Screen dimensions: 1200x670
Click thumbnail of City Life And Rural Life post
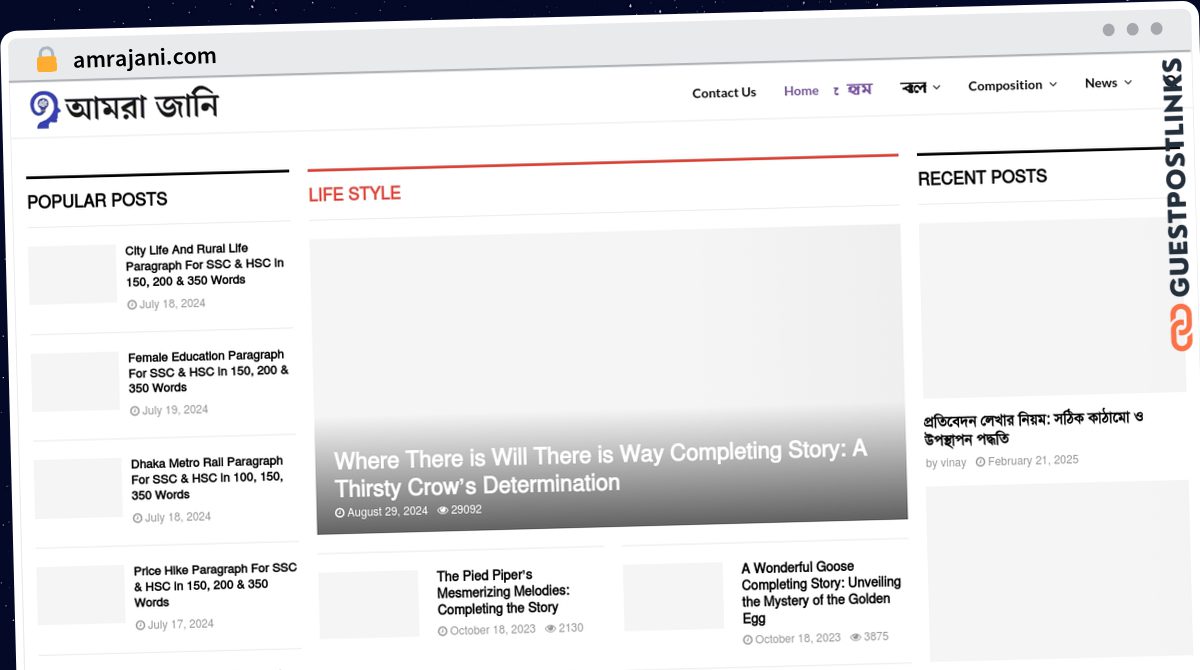click(72, 275)
